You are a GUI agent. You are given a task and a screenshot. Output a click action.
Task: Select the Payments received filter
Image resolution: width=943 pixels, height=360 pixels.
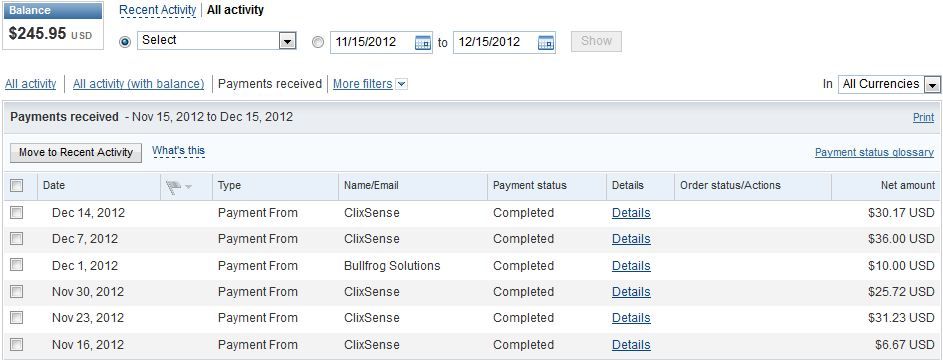coord(269,84)
